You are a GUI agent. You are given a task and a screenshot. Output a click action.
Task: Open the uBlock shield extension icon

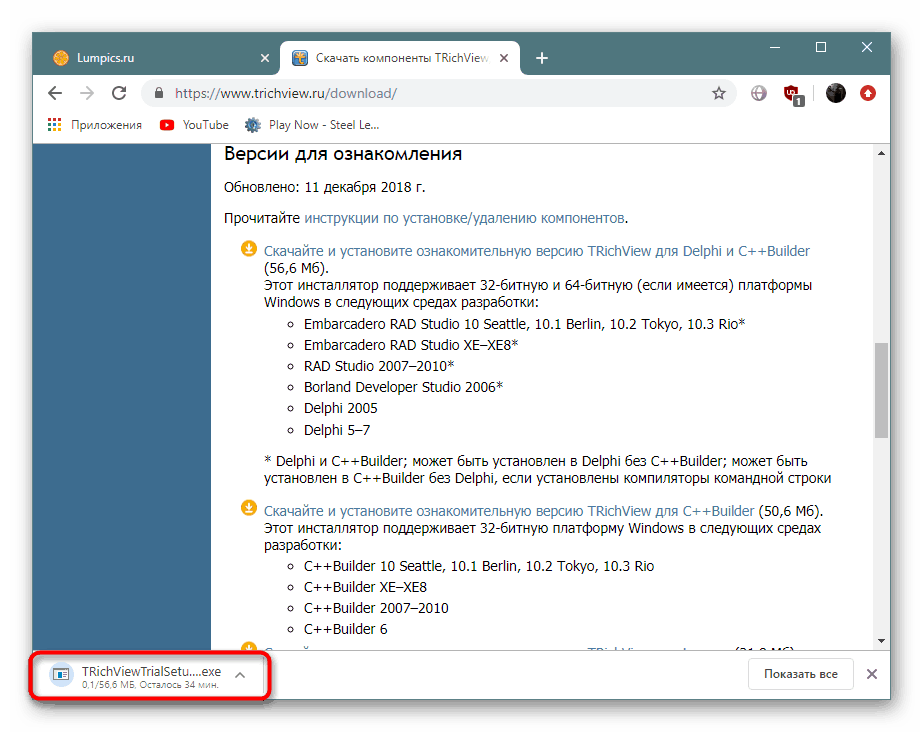793,94
